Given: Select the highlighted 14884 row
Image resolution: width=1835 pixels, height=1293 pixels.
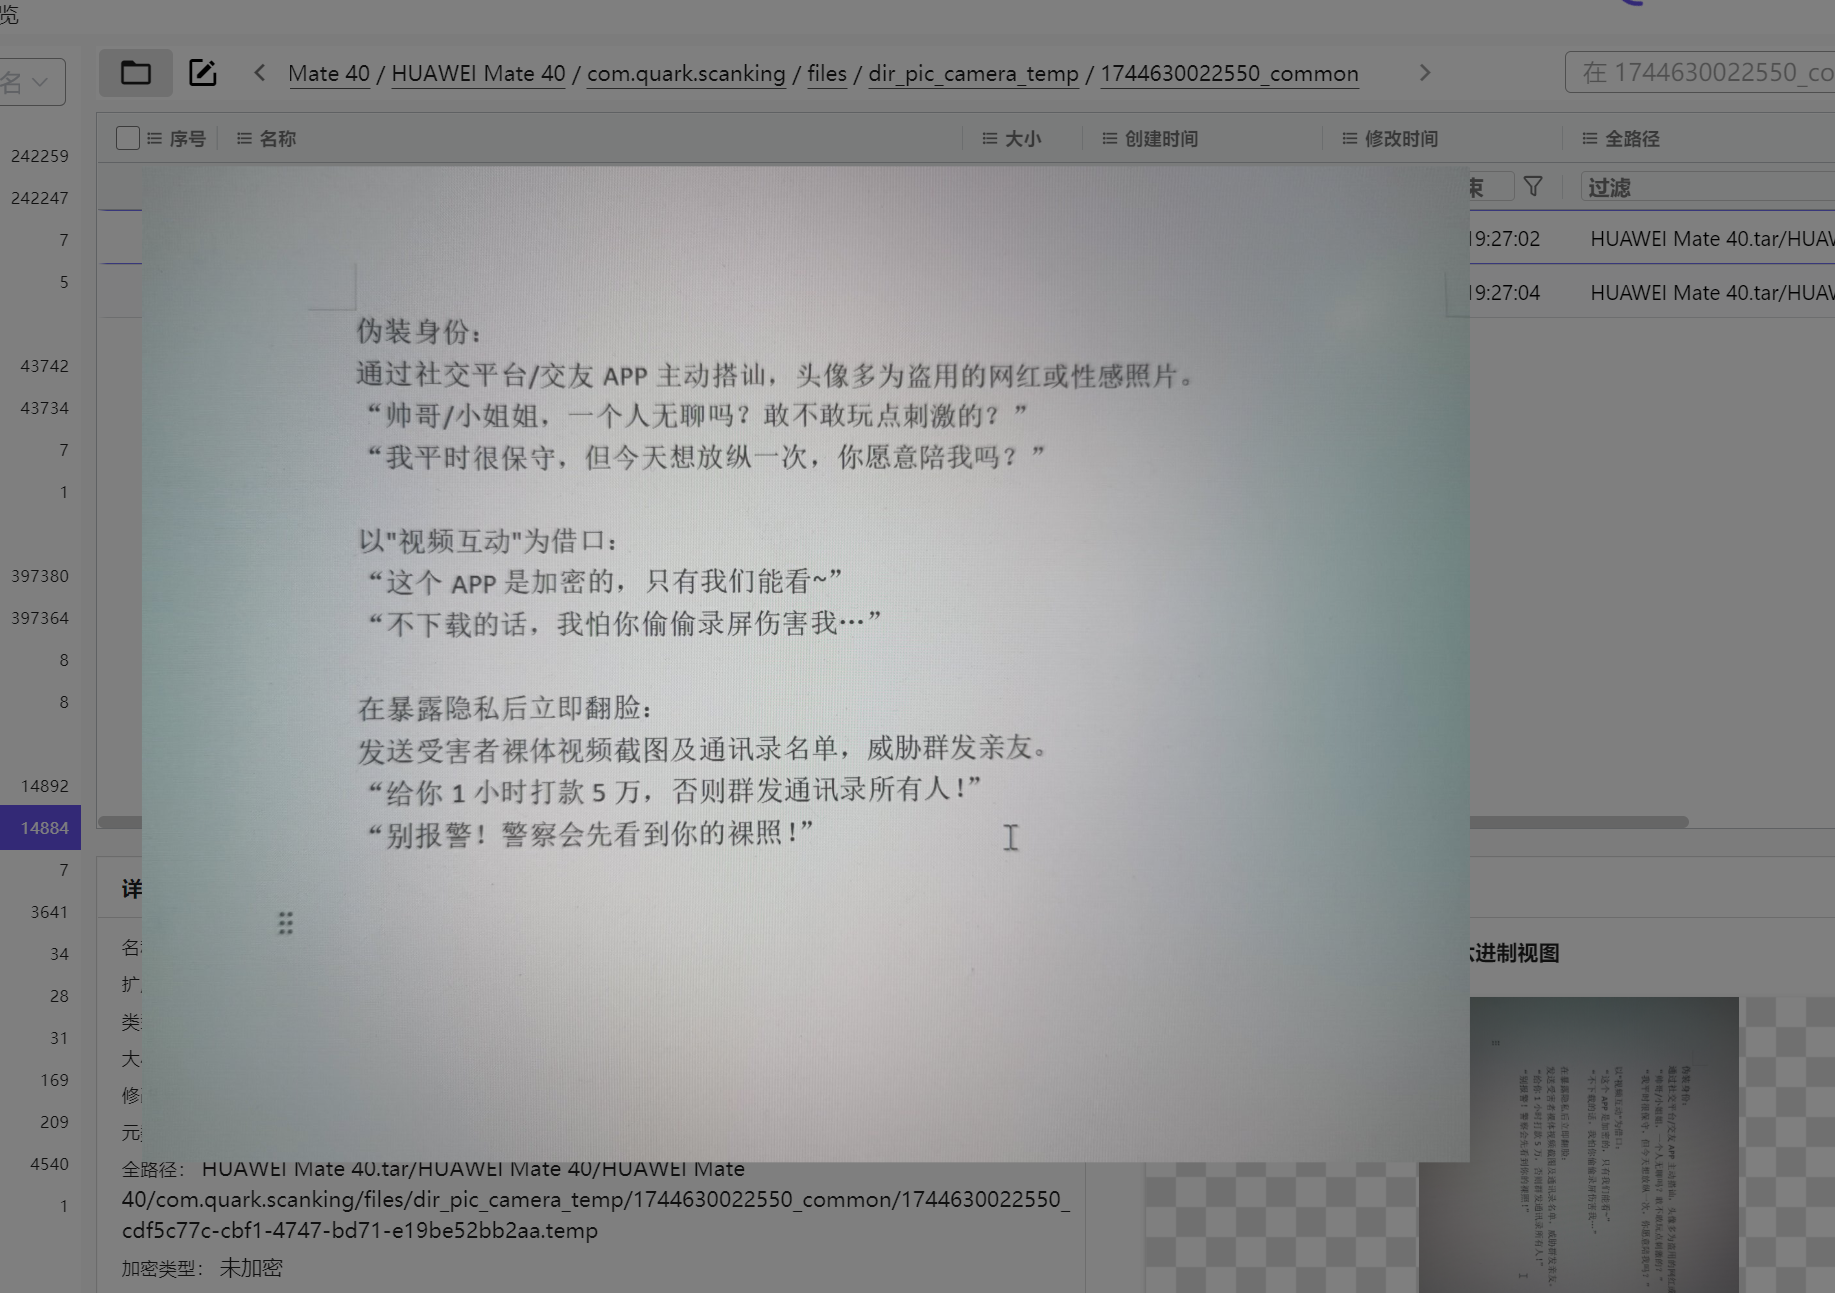Looking at the screenshot, I should [x=40, y=828].
